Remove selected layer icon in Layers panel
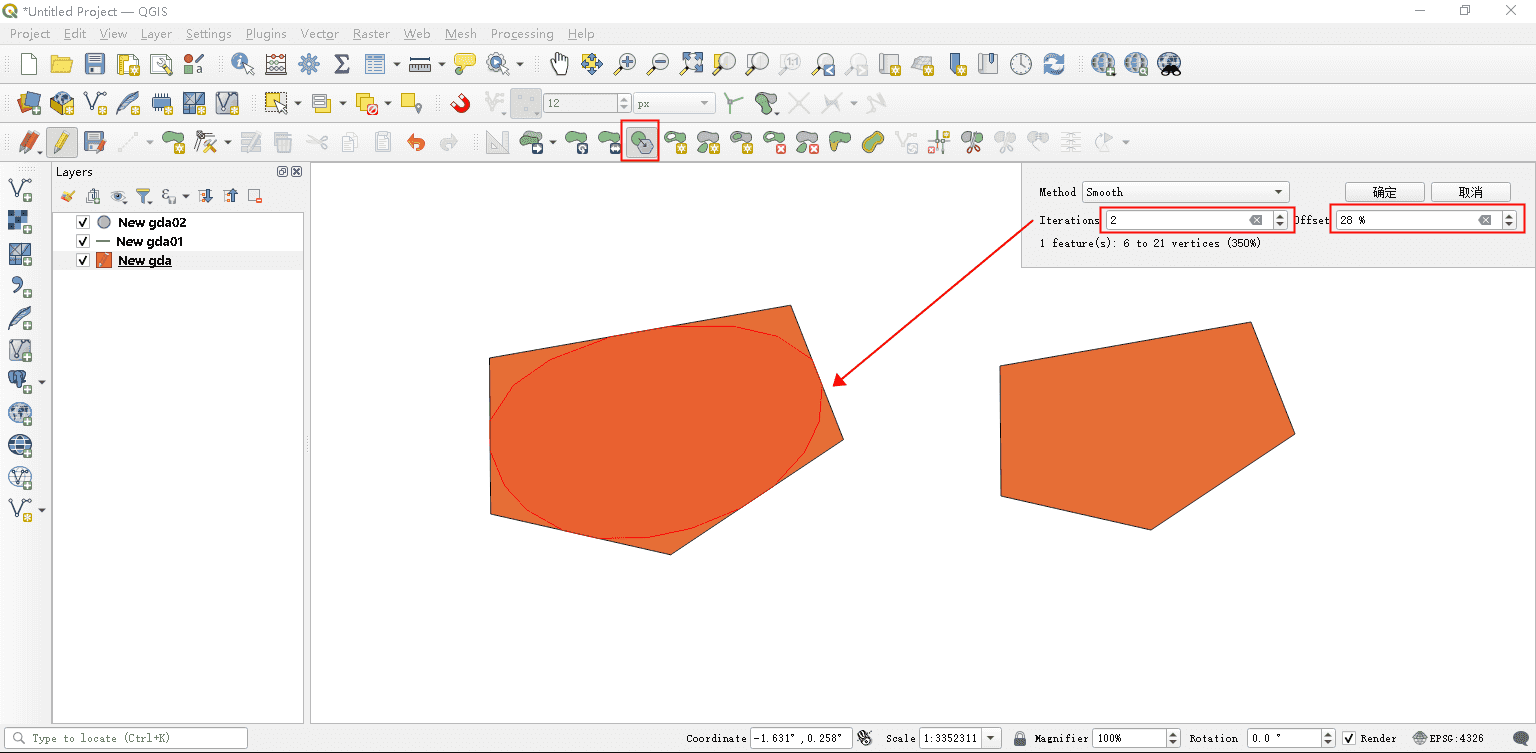1536x753 pixels. coord(255,196)
